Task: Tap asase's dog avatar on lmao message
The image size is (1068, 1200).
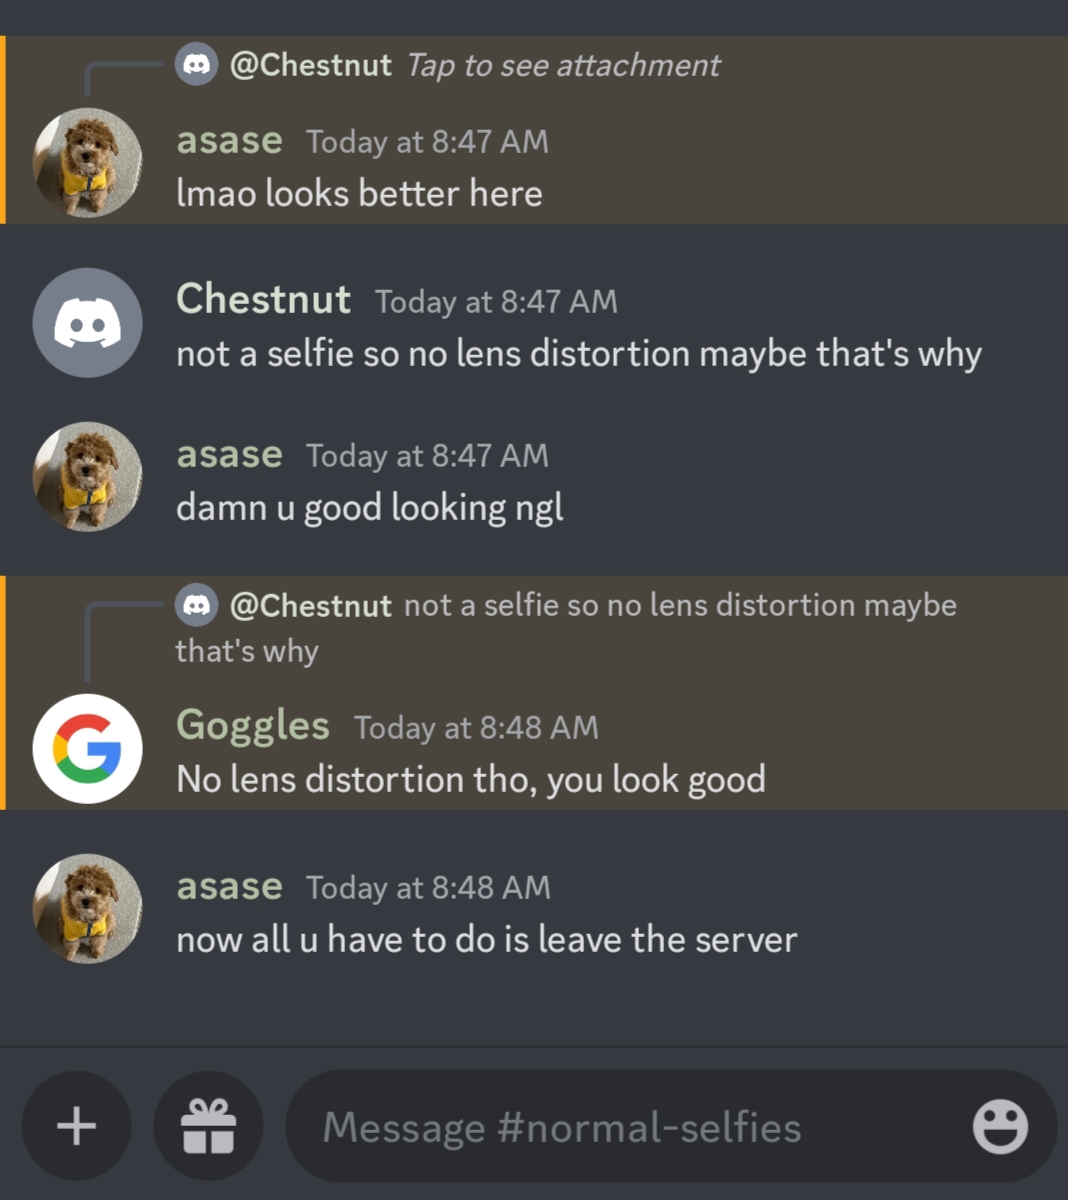Action: 87,163
